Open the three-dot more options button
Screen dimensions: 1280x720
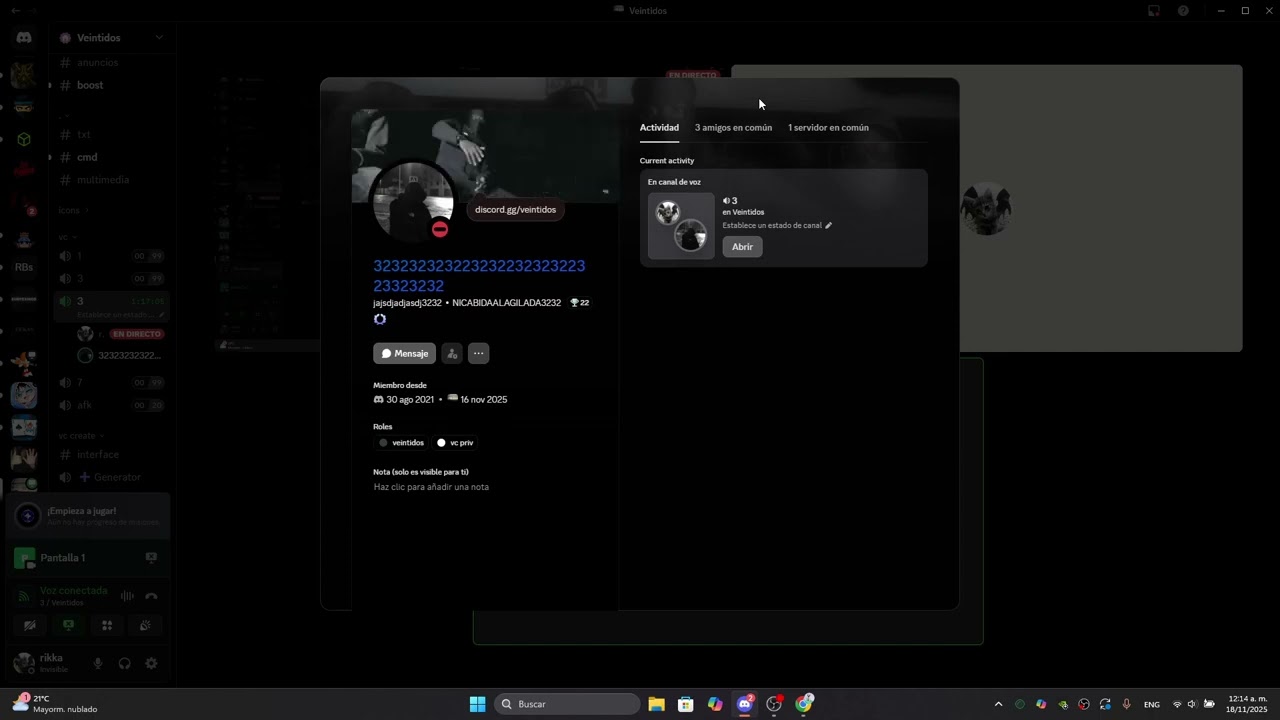[478, 353]
